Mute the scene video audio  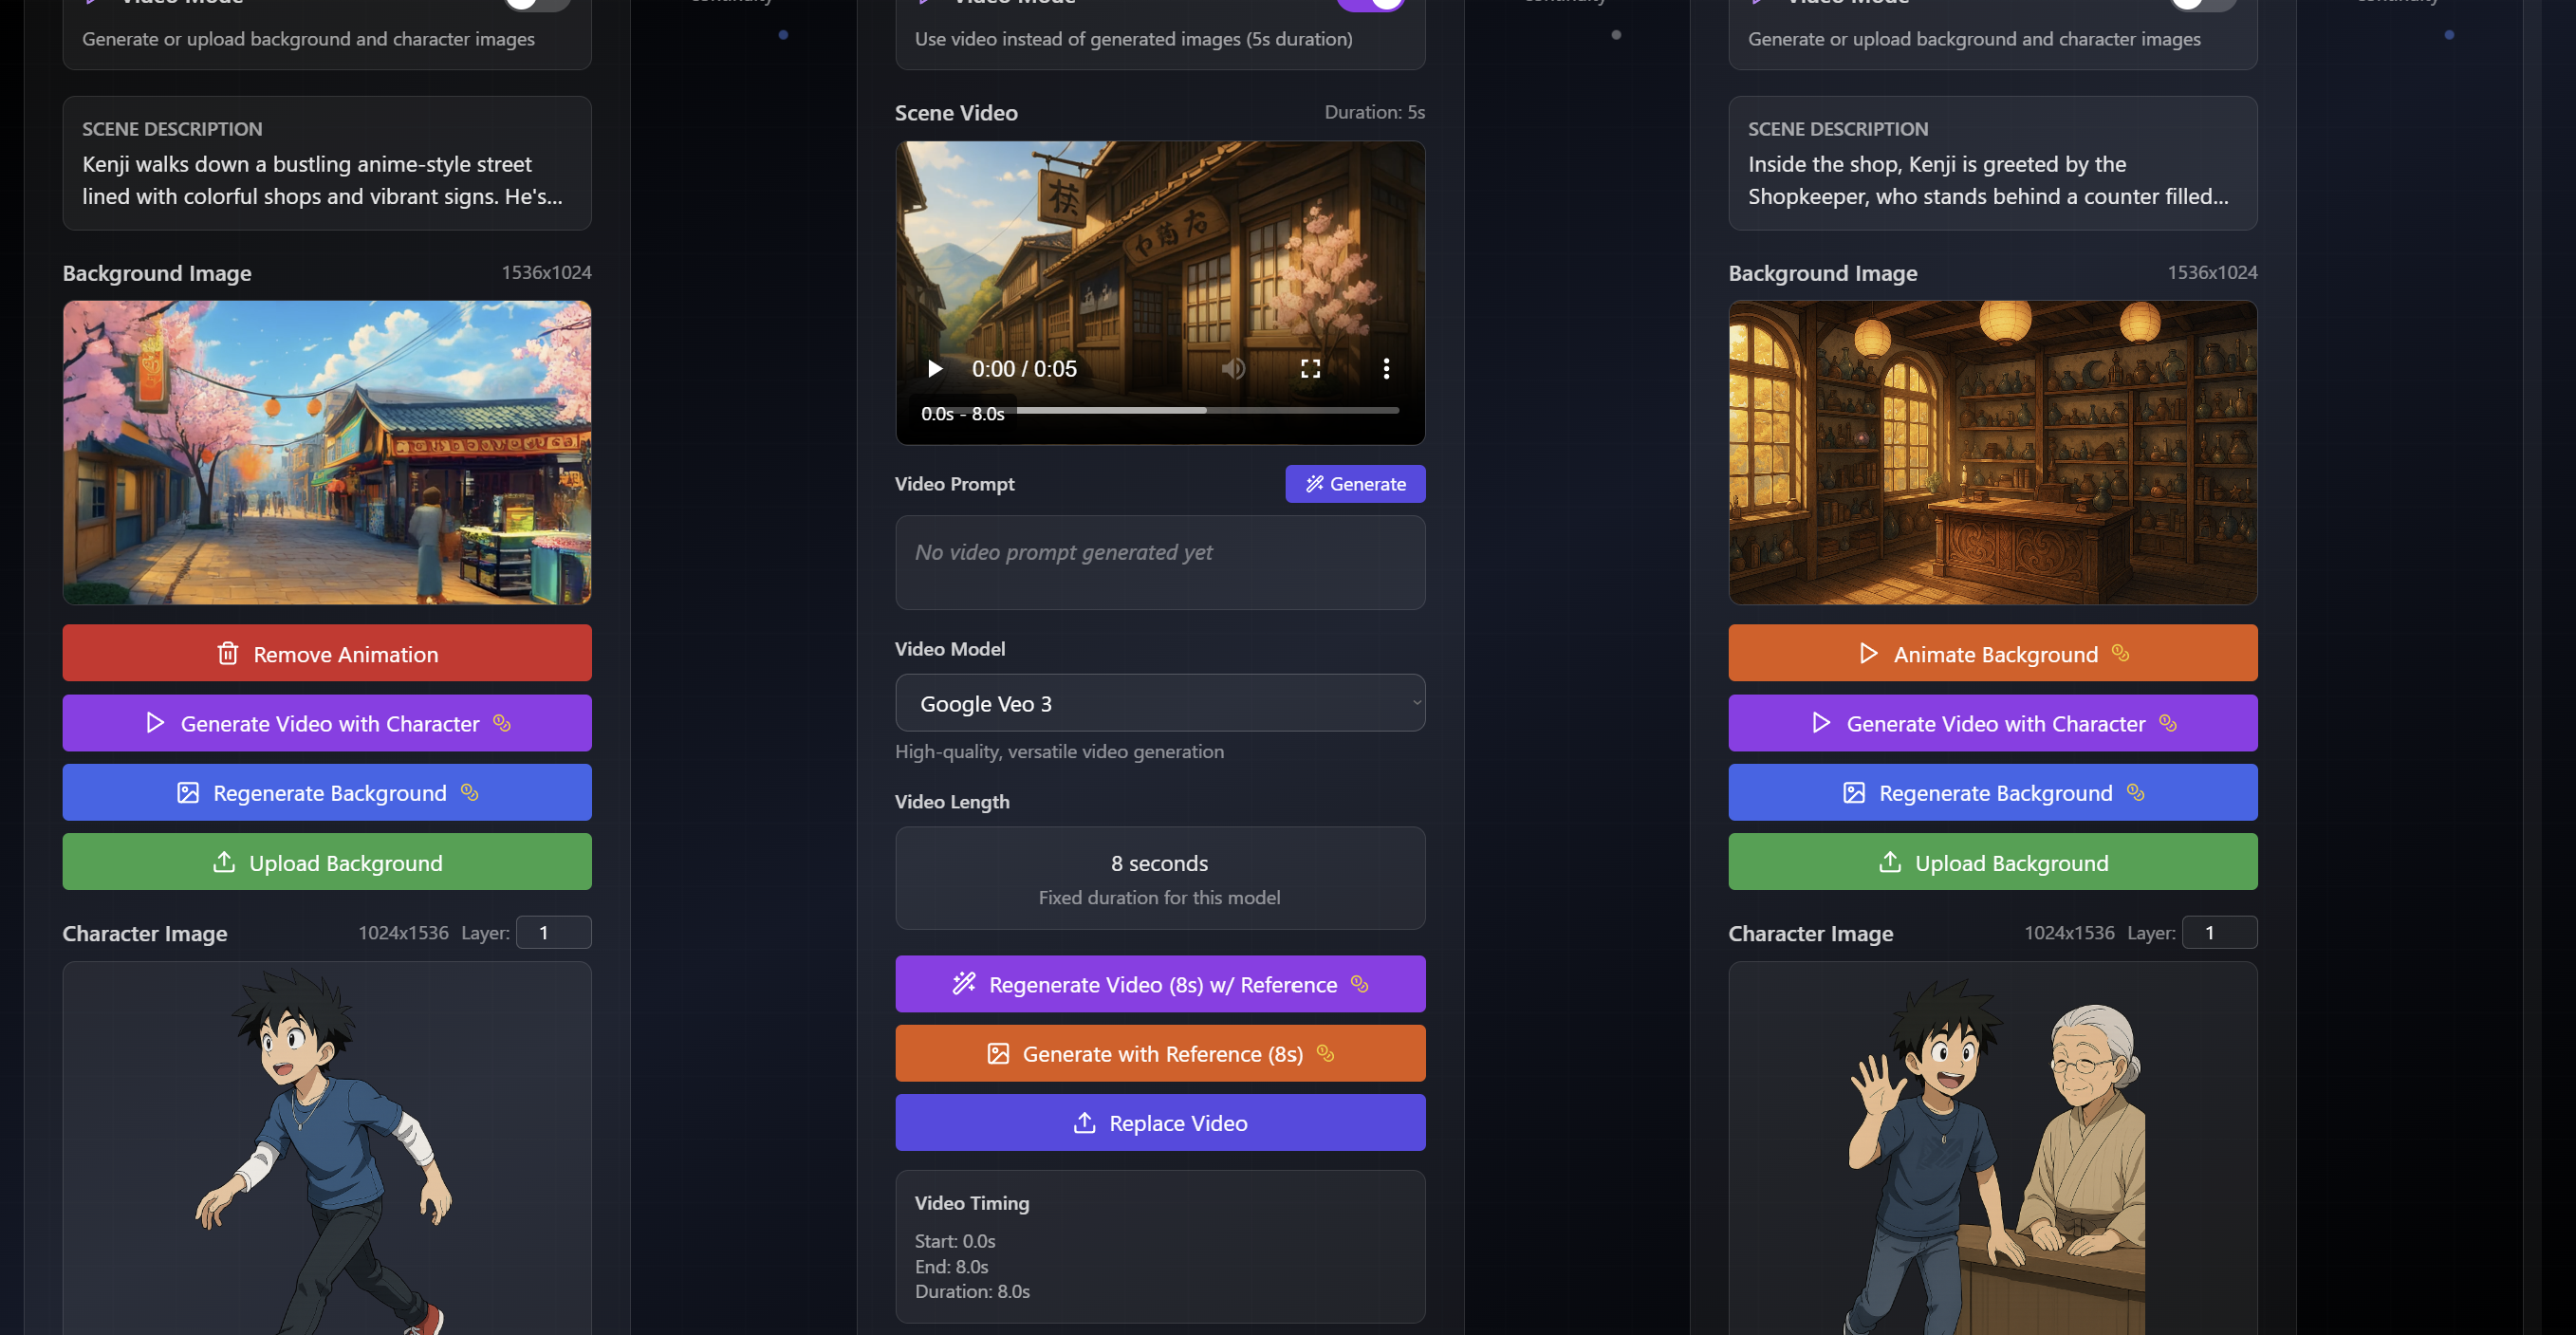(x=1233, y=369)
